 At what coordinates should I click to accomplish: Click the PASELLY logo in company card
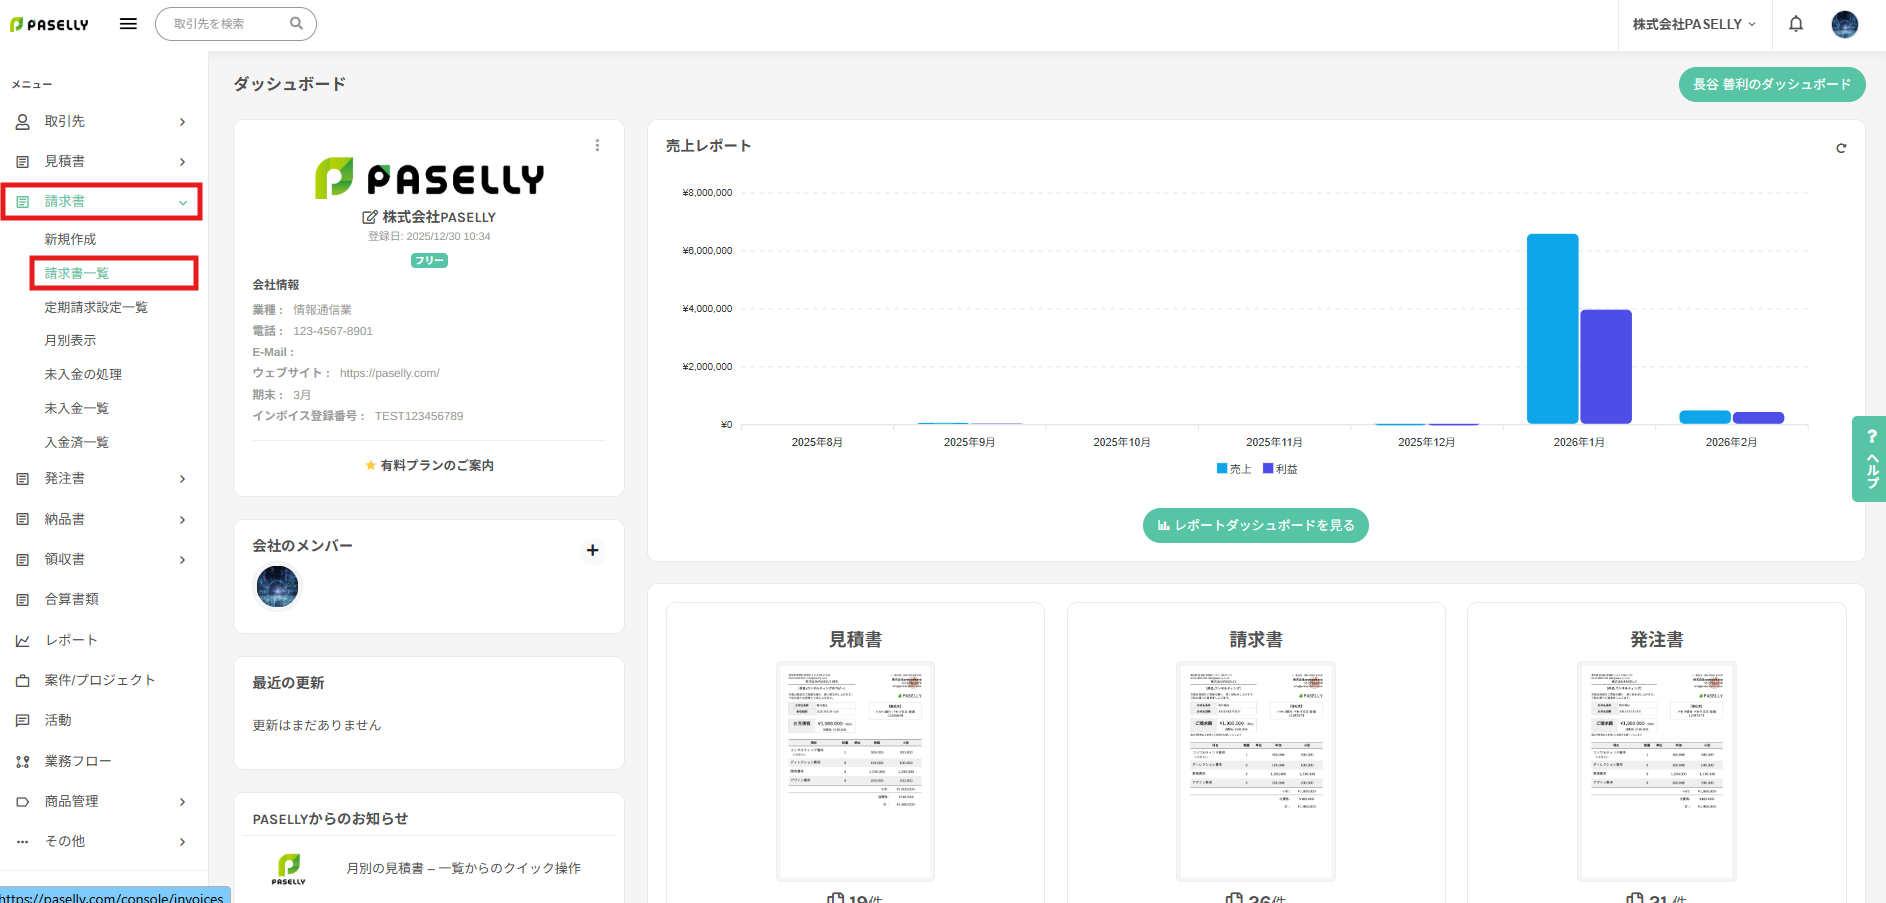coord(429,179)
